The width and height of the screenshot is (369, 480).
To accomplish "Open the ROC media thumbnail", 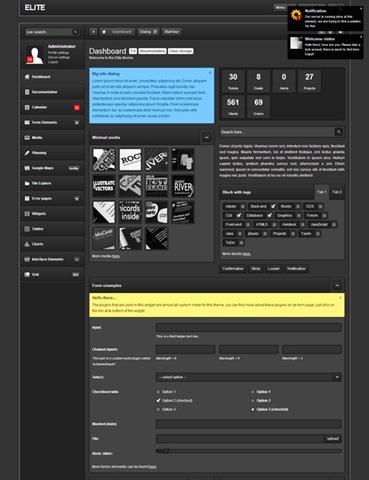I will click(x=130, y=160).
